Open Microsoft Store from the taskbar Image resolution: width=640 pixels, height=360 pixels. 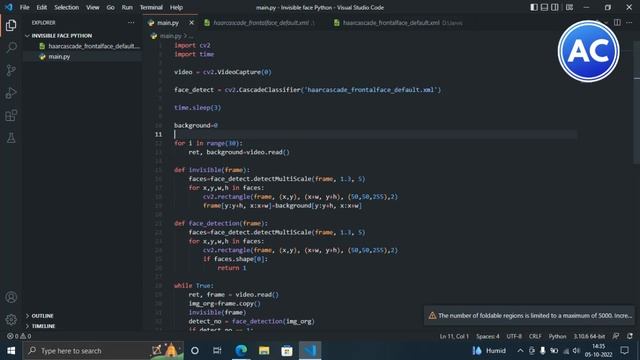287,351
